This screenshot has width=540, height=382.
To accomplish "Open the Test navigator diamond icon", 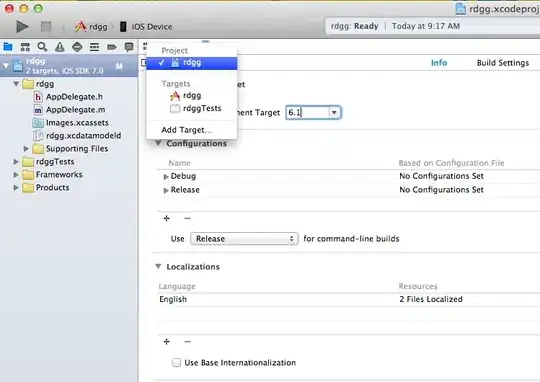I will (77, 47).
